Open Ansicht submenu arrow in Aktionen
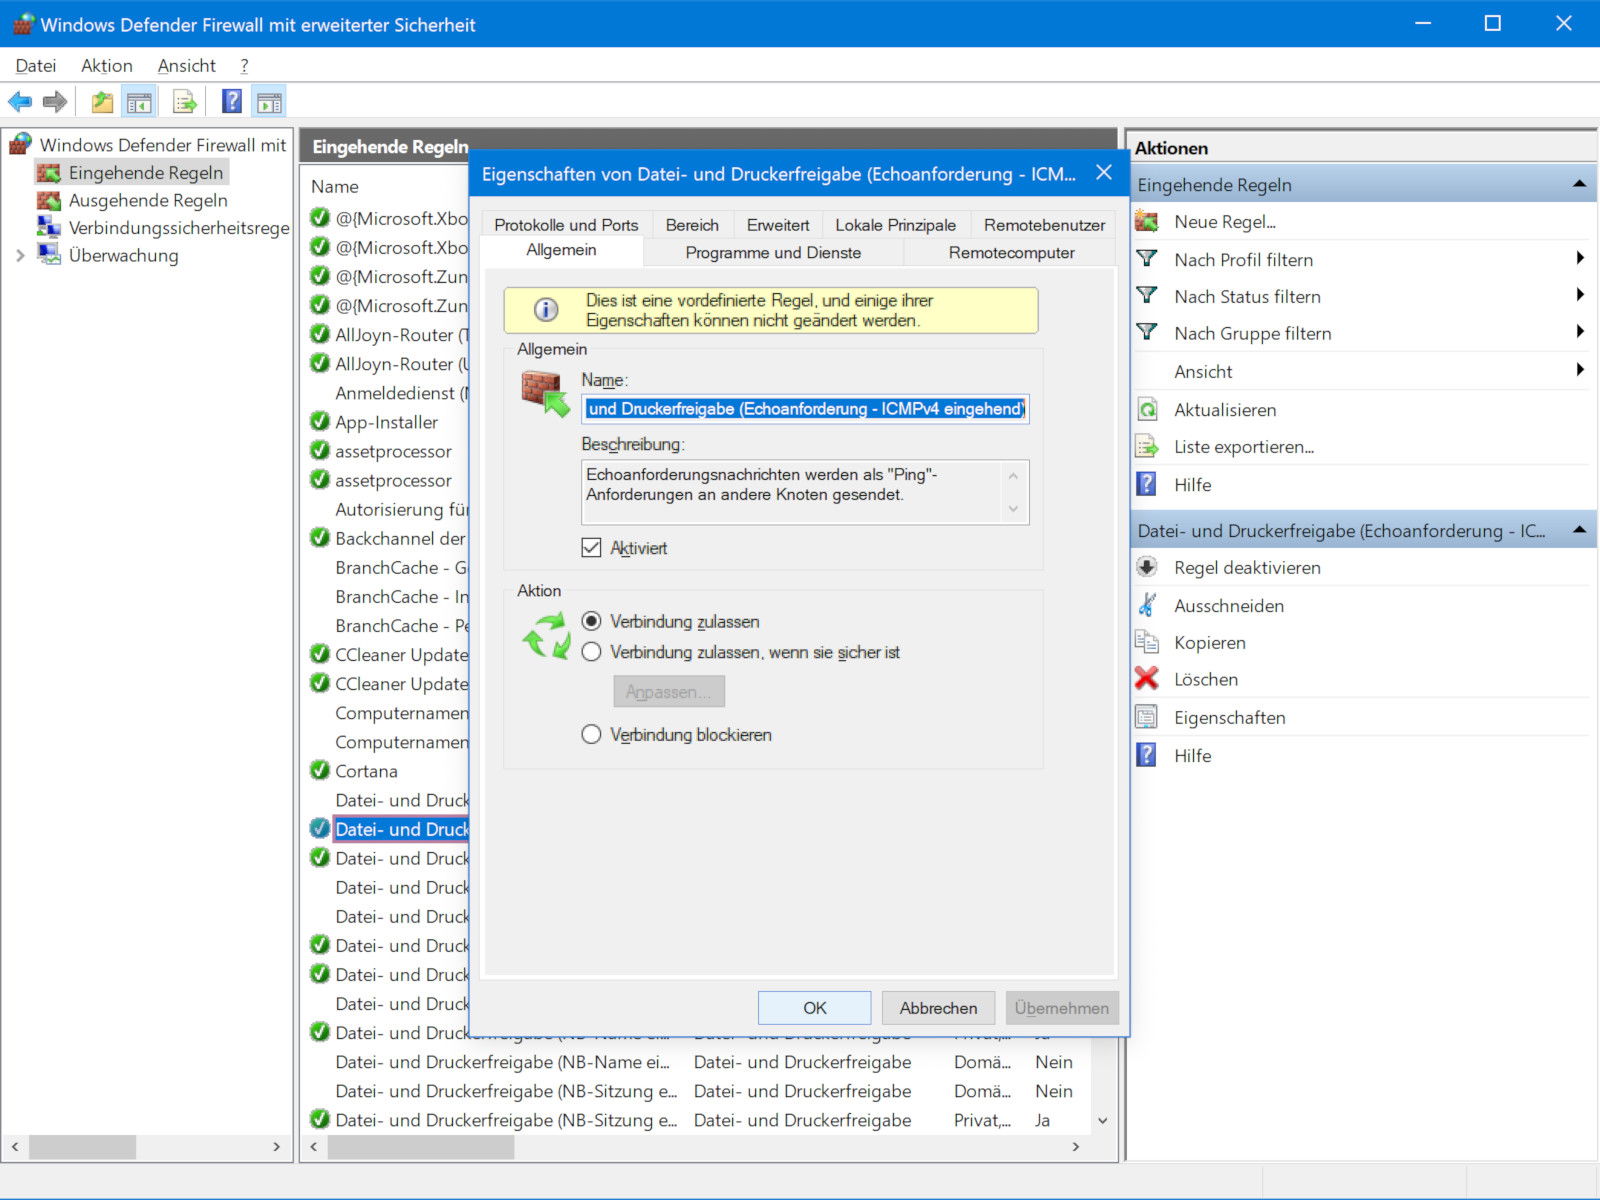The image size is (1600, 1200). pos(1580,370)
